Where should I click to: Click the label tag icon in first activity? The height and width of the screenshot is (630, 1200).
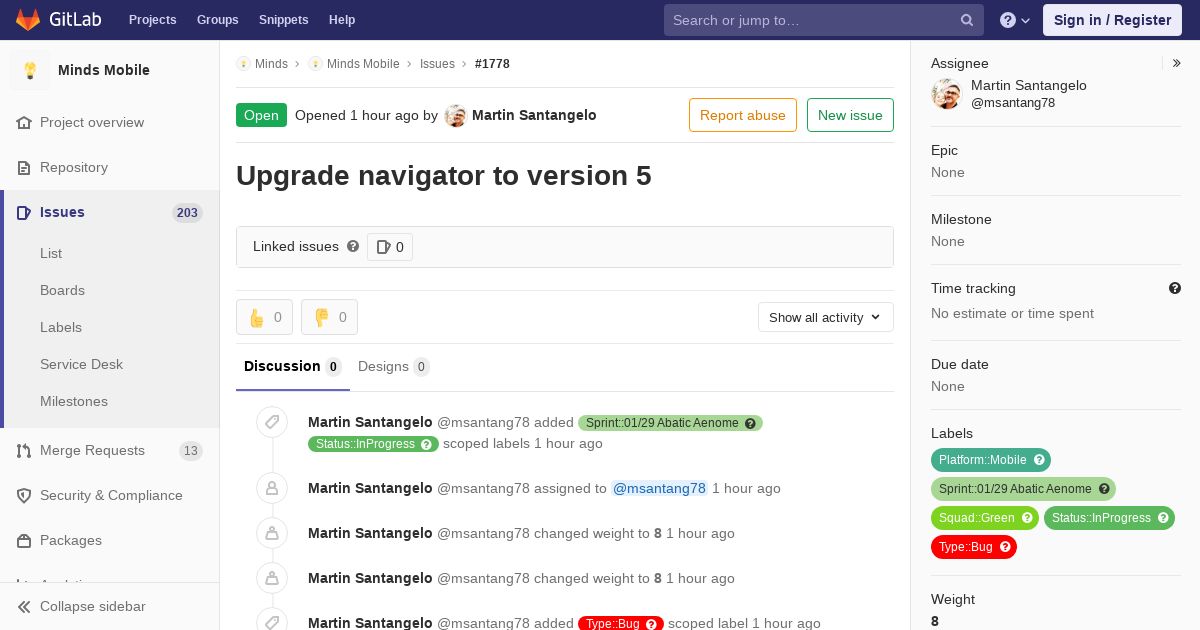coord(271,422)
